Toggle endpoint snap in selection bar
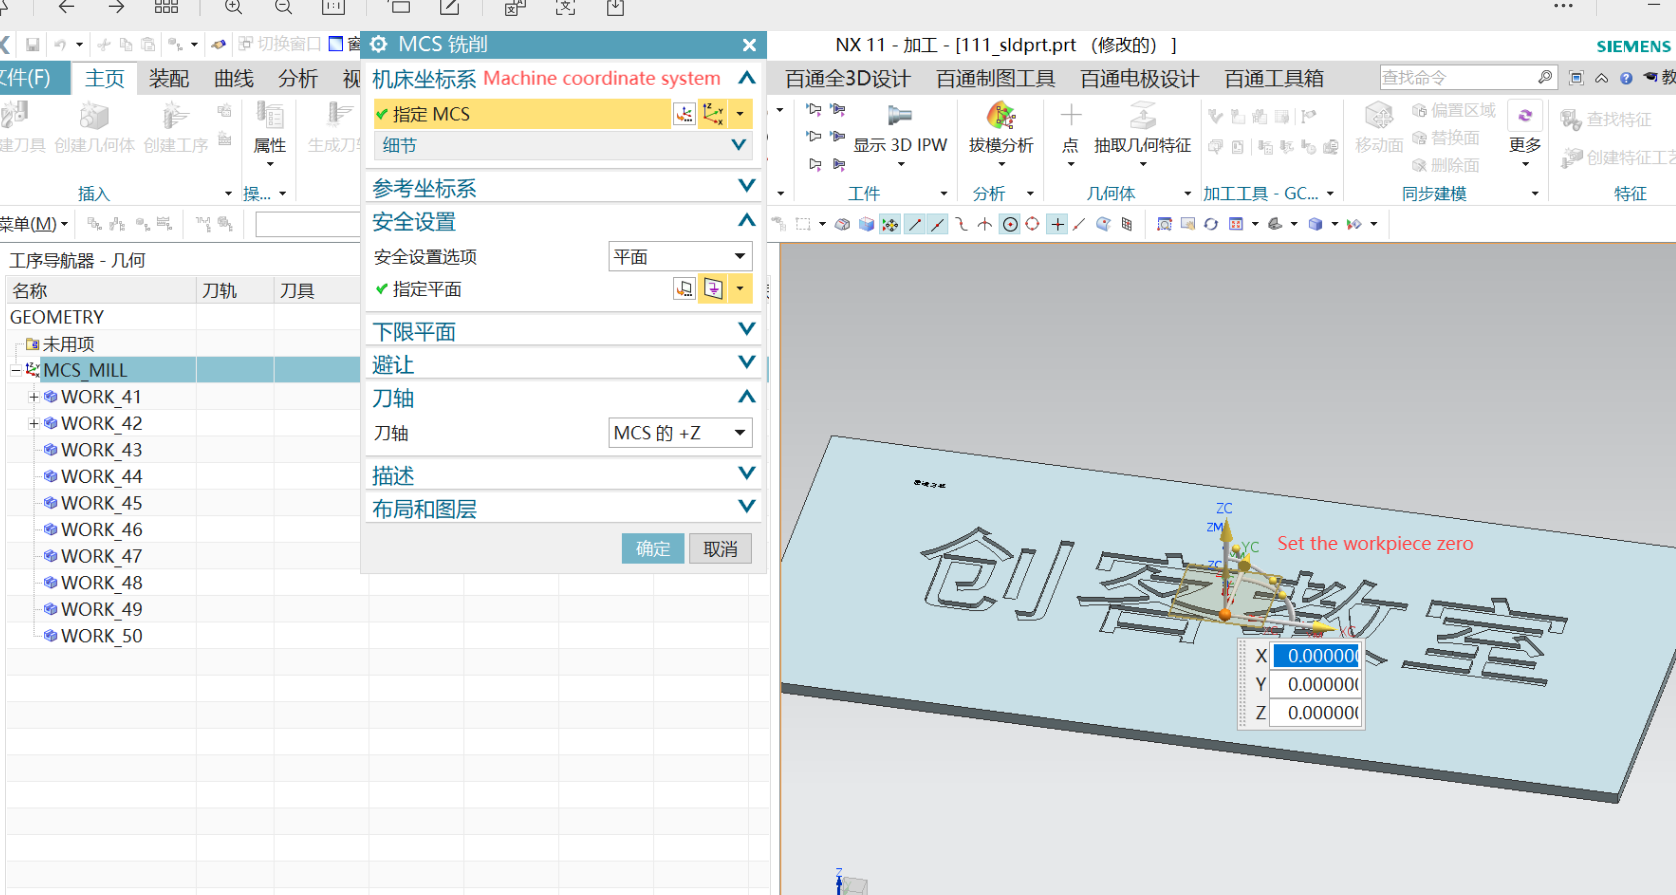The height and width of the screenshot is (895, 1676). pyautogui.click(x=914, y=224)
